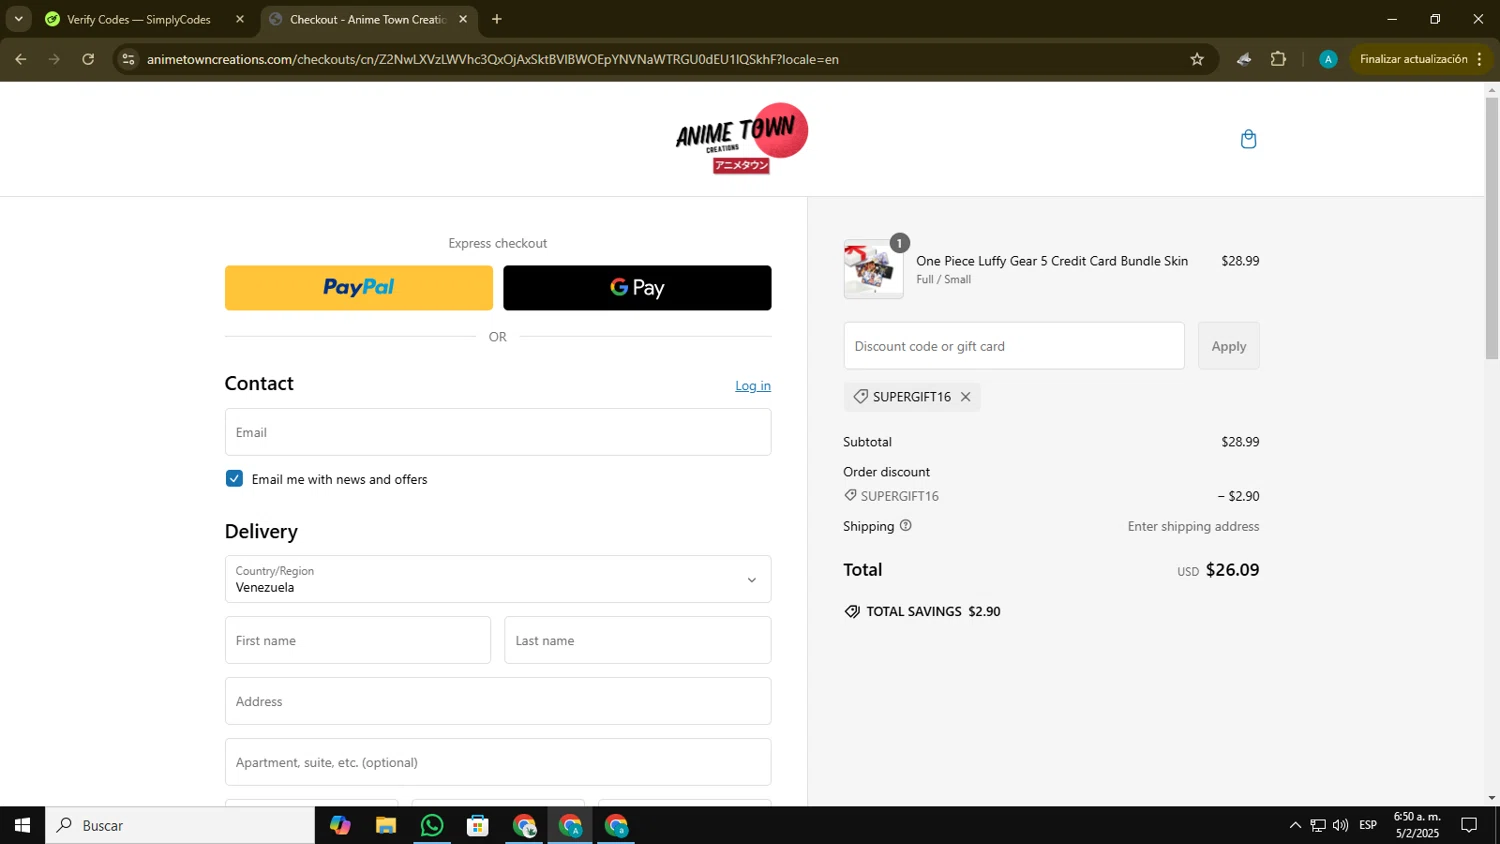Click the First name field
Screen dimensions: 1500x844
(358, 640)
